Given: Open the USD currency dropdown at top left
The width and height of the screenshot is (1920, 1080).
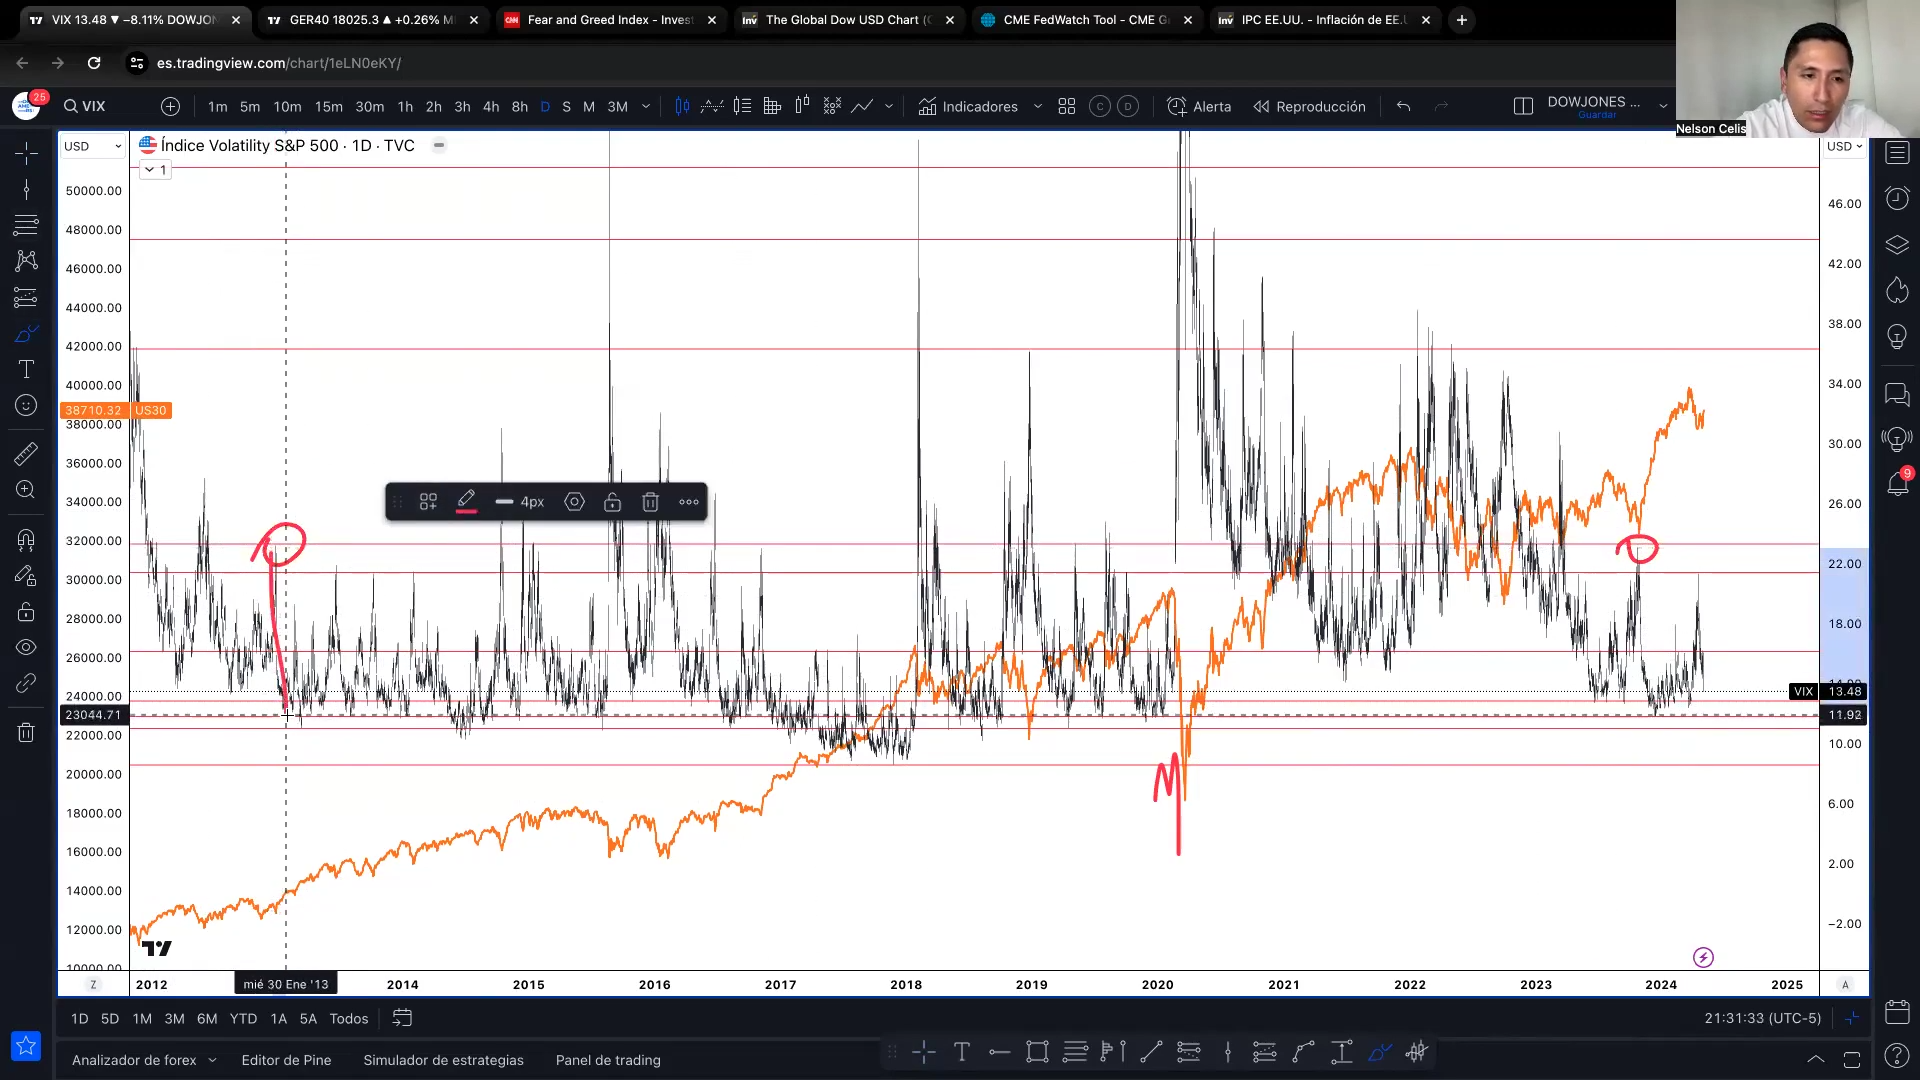Looking at the screenshot, I should (92, 146).
